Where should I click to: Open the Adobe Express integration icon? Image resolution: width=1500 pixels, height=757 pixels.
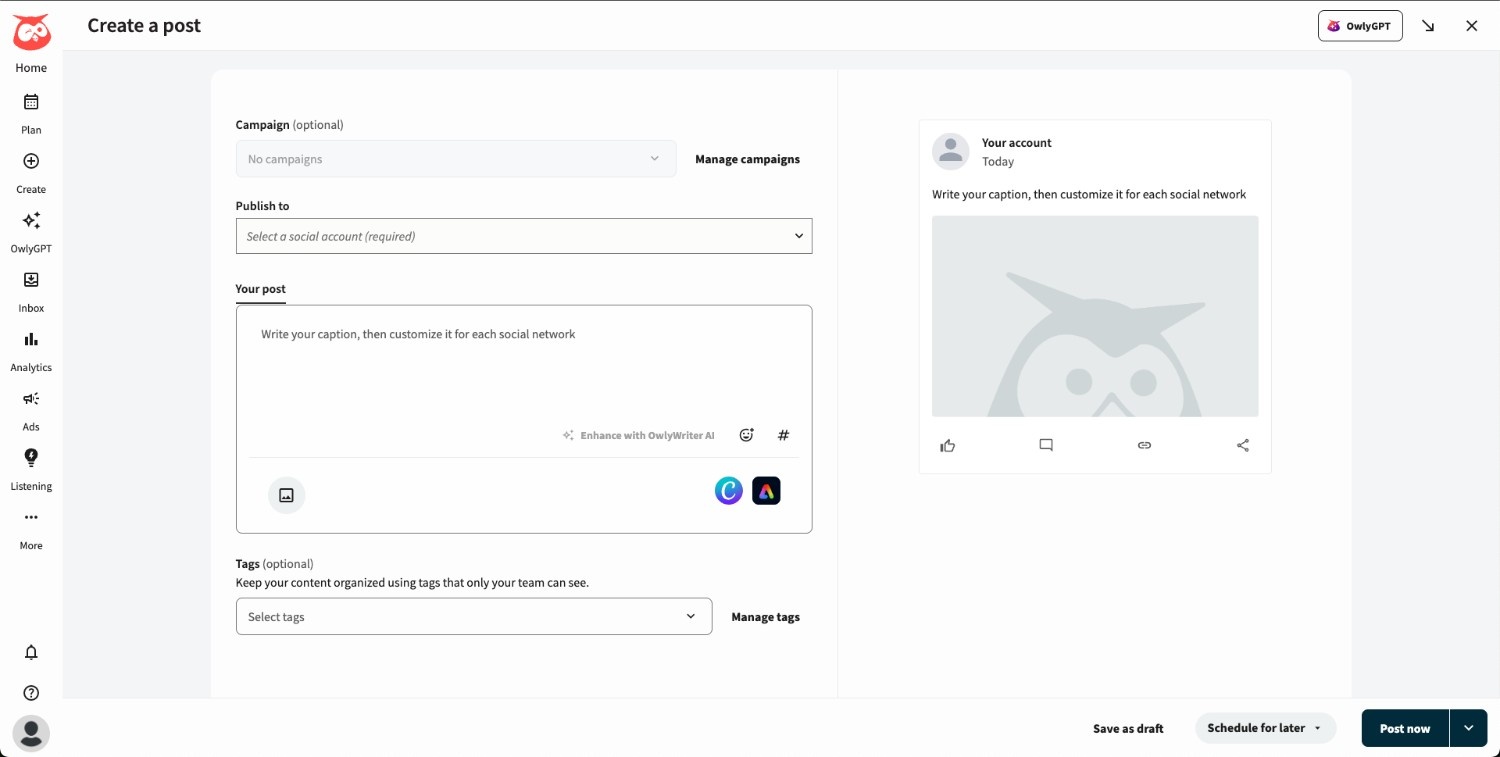click(766, 490)
